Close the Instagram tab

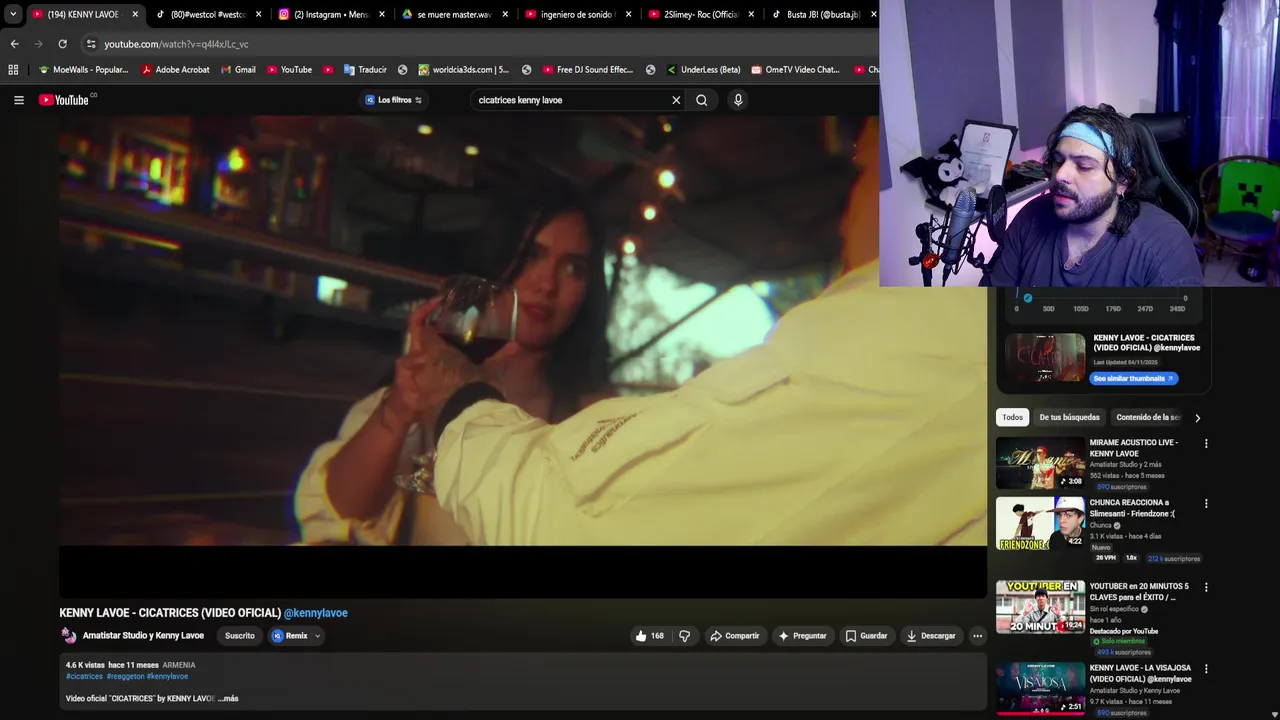pyautogui.click(x=382, y=14)
